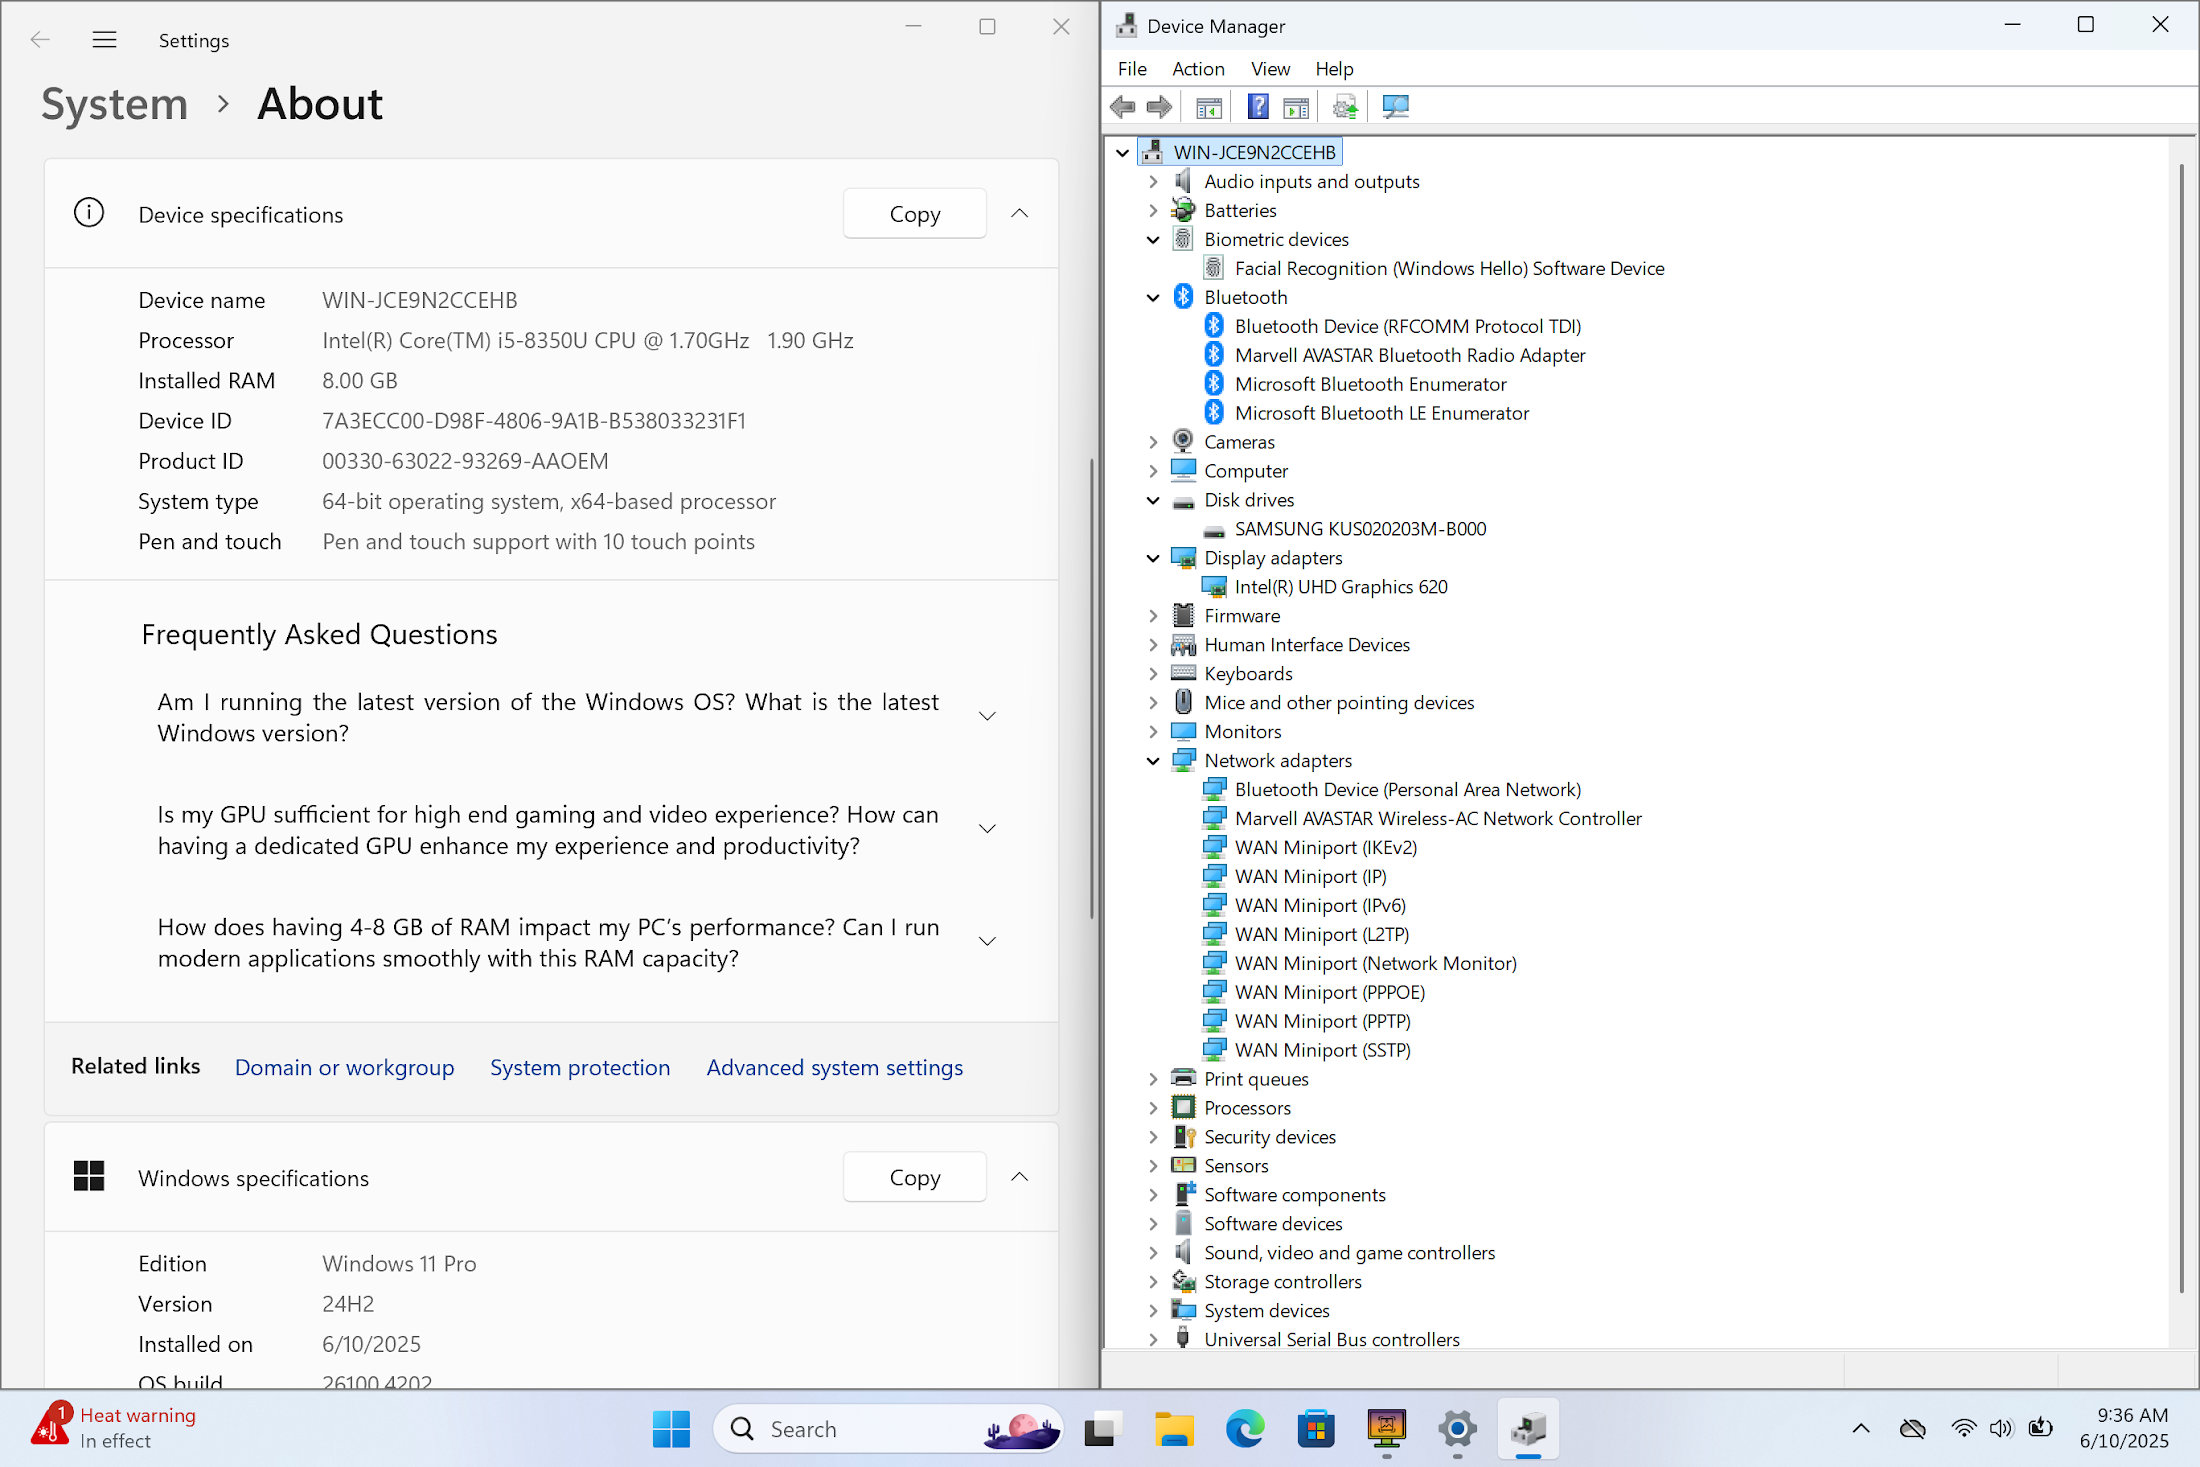Image resolution: width=2200 pixels, height=1467 pixels.
Task: Open Task View from the taskbar
Action: pyautogui.click(x=1103, y=1429)
